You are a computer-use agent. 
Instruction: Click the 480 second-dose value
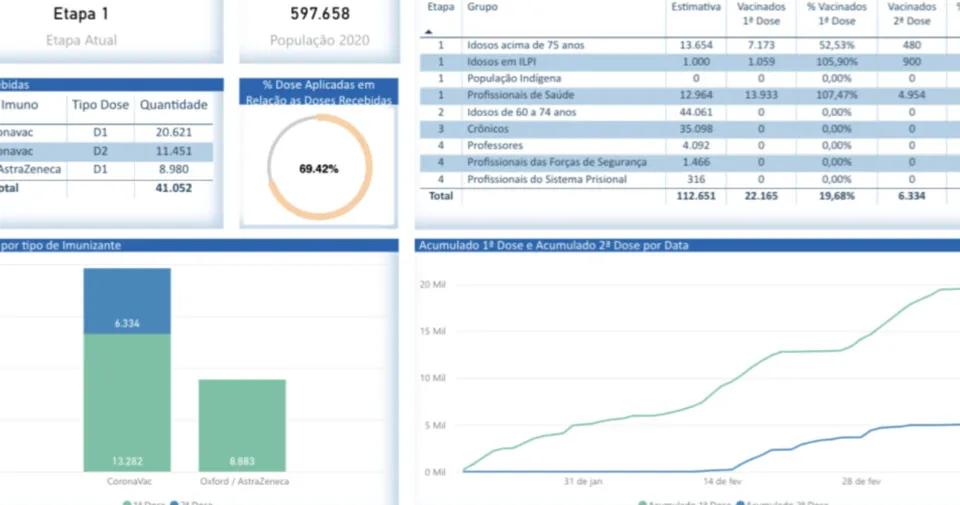click(912, 45)
